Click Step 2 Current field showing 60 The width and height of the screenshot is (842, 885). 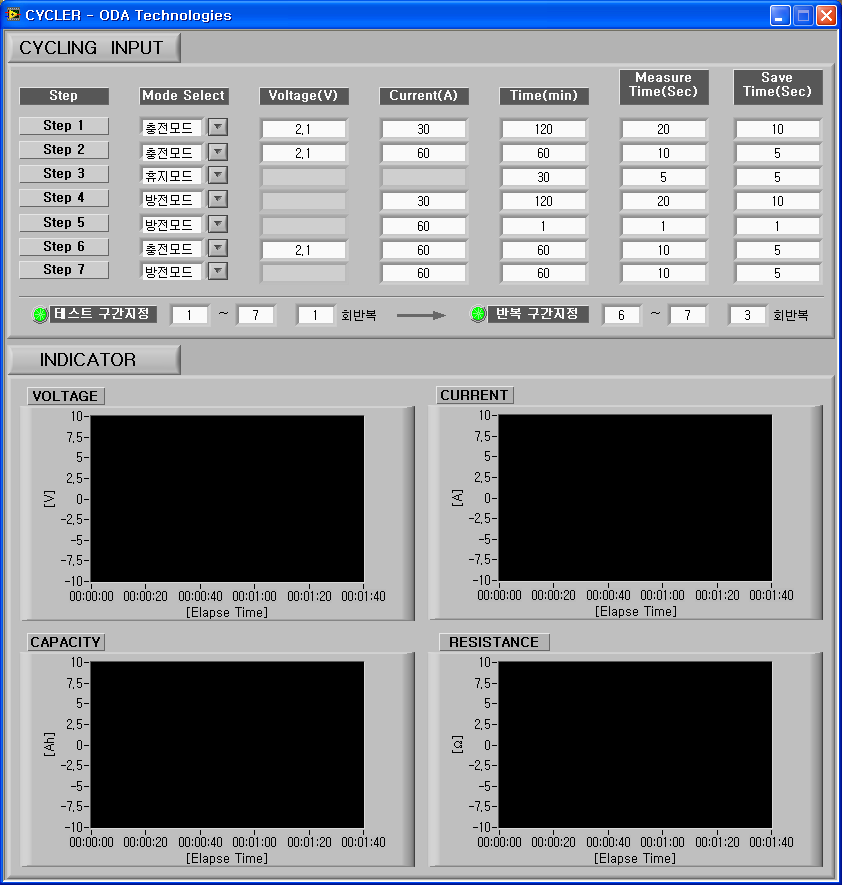pyautogui.click(x=424, y=153)
